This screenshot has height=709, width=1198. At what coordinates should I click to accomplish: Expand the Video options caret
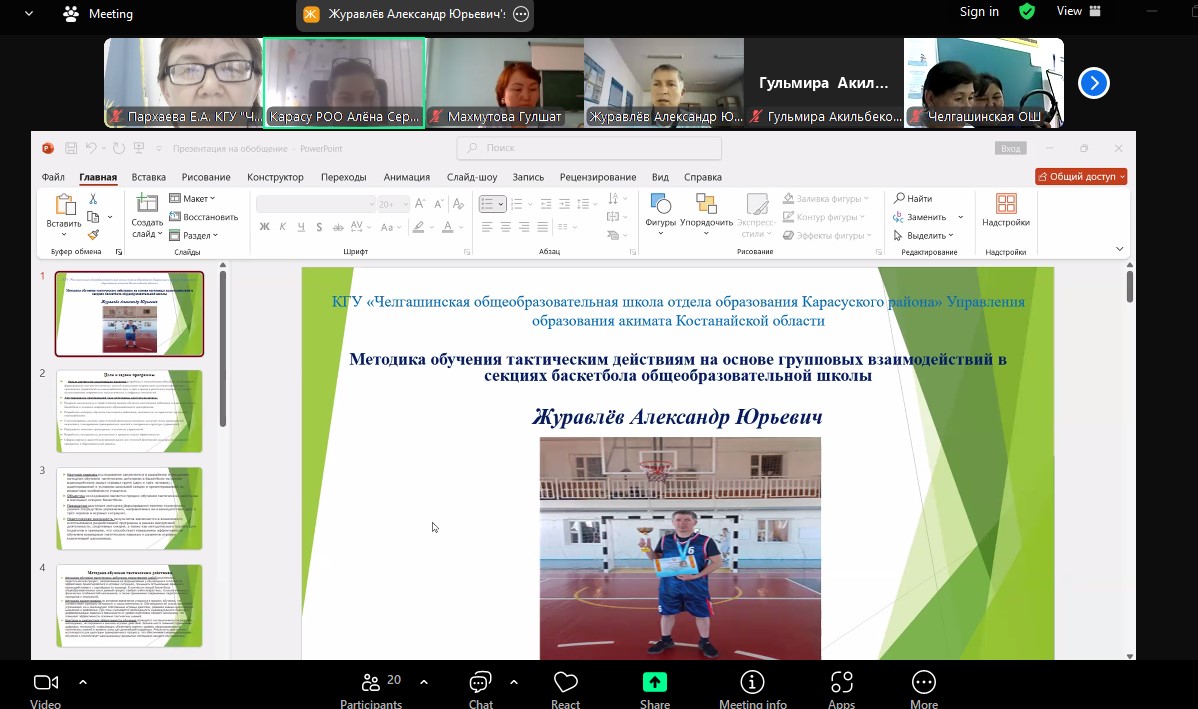(83, 682)
